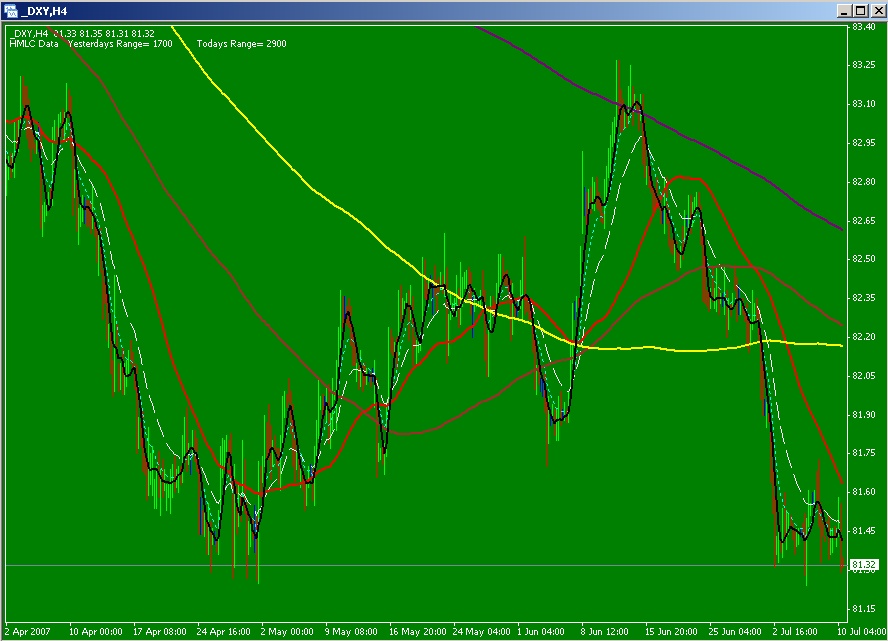Click the 83.10 price scale value
The height and width of the screenshot is (641, 888).
tap(864, 104)
